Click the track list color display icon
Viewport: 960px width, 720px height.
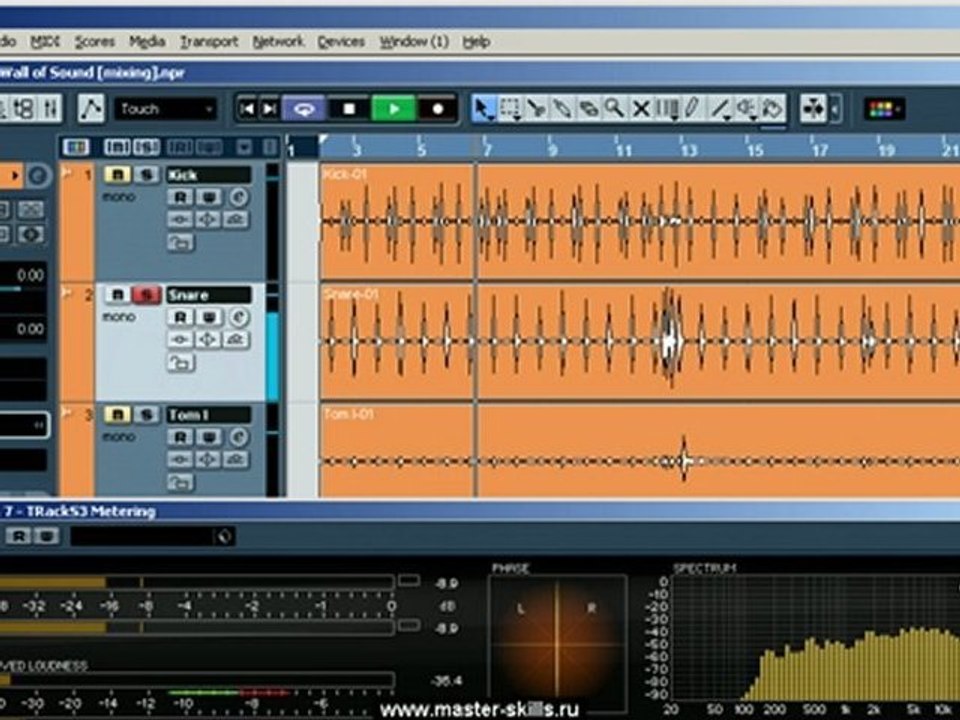pyautogui.click(x=76, y=147)
